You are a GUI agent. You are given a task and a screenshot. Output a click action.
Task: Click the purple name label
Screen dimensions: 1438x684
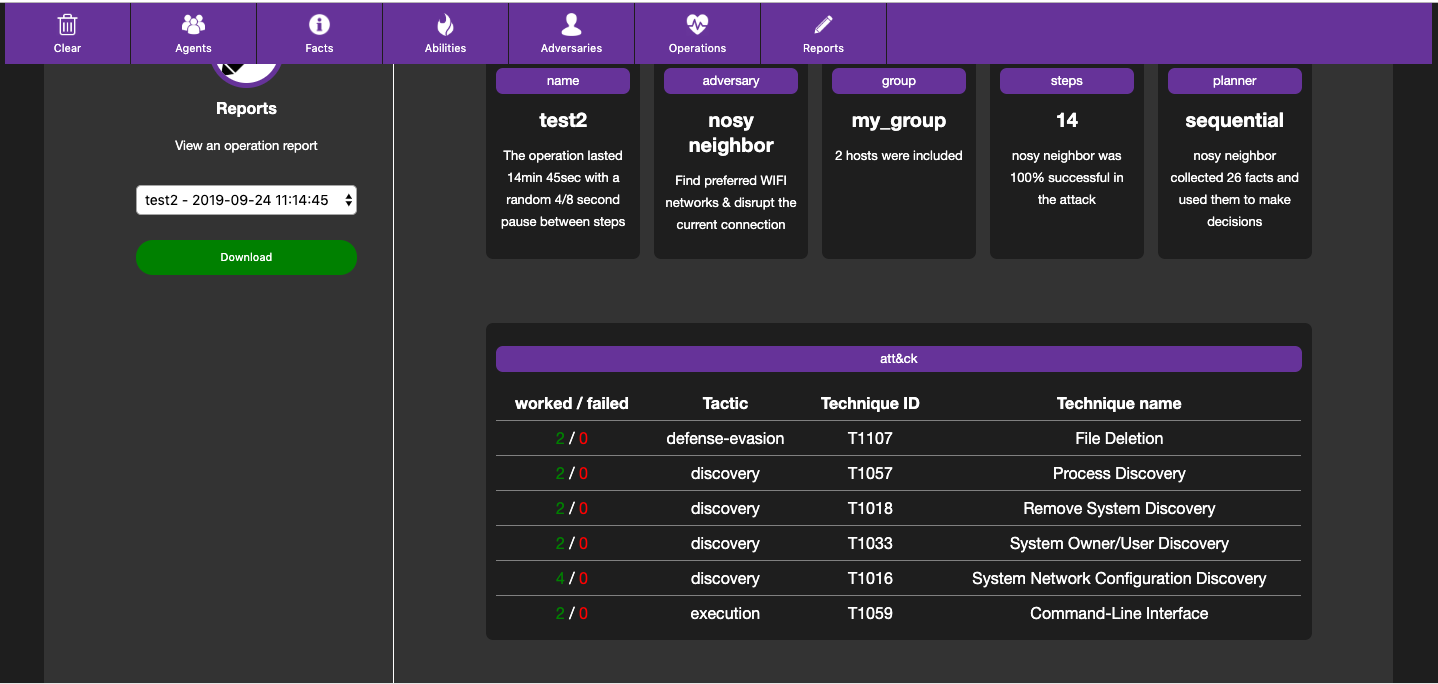563,81
